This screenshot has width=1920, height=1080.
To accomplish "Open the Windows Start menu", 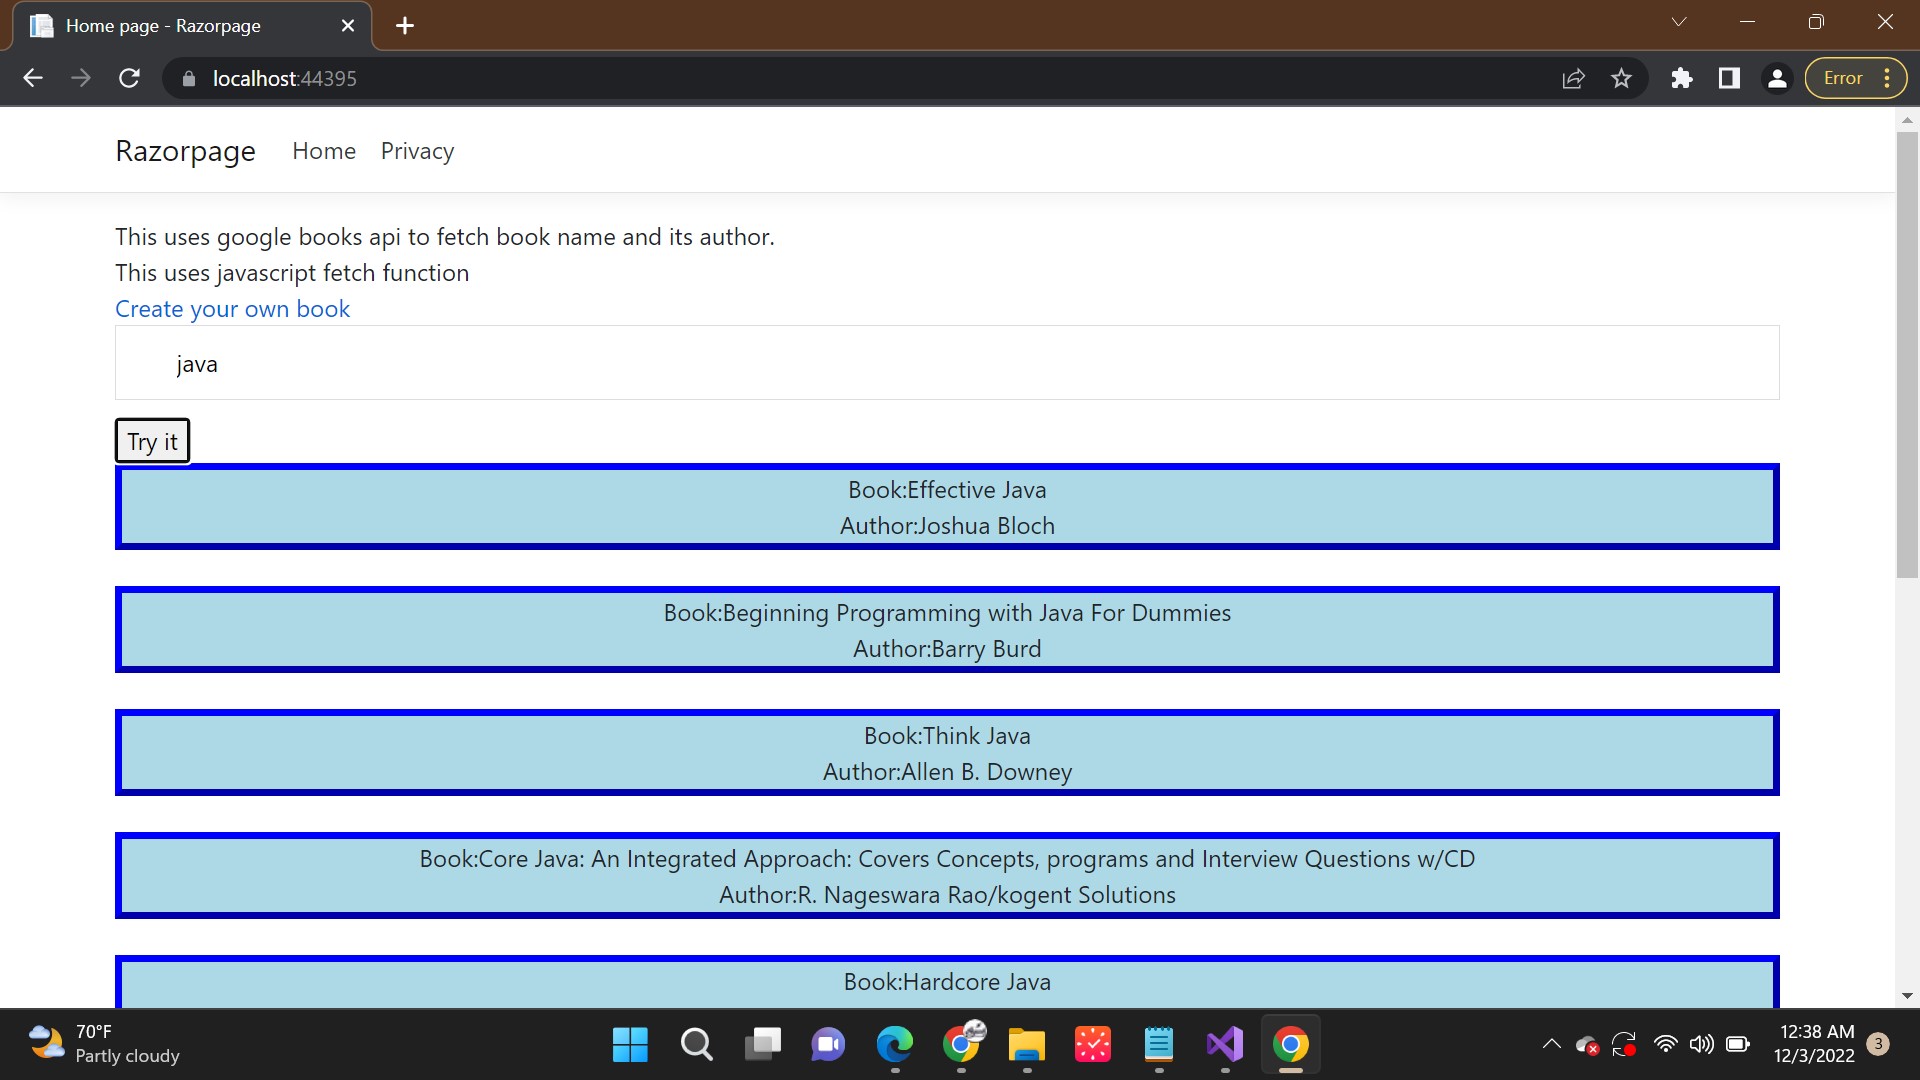I will (630, 1045).
